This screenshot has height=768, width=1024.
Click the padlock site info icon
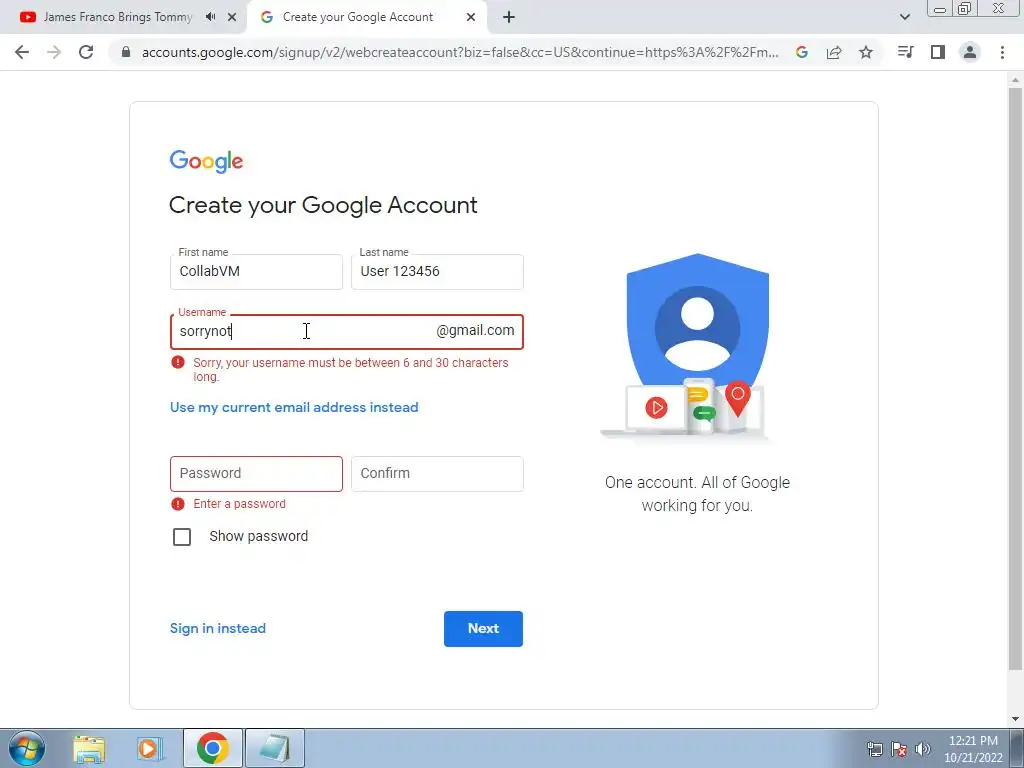126,52
